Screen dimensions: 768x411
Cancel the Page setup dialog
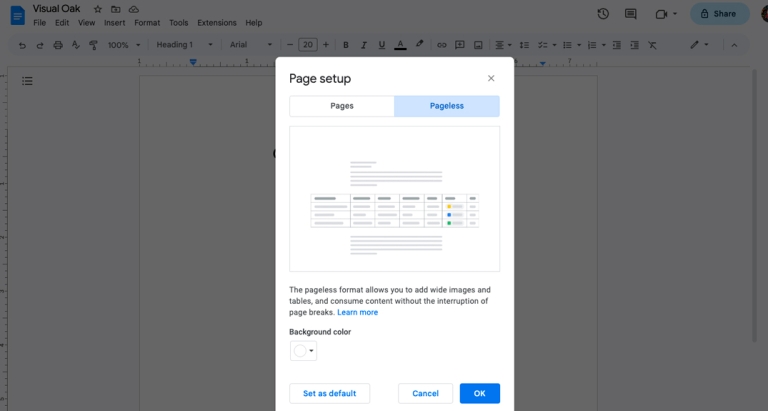pyautogui.click(x=425, y=393)
